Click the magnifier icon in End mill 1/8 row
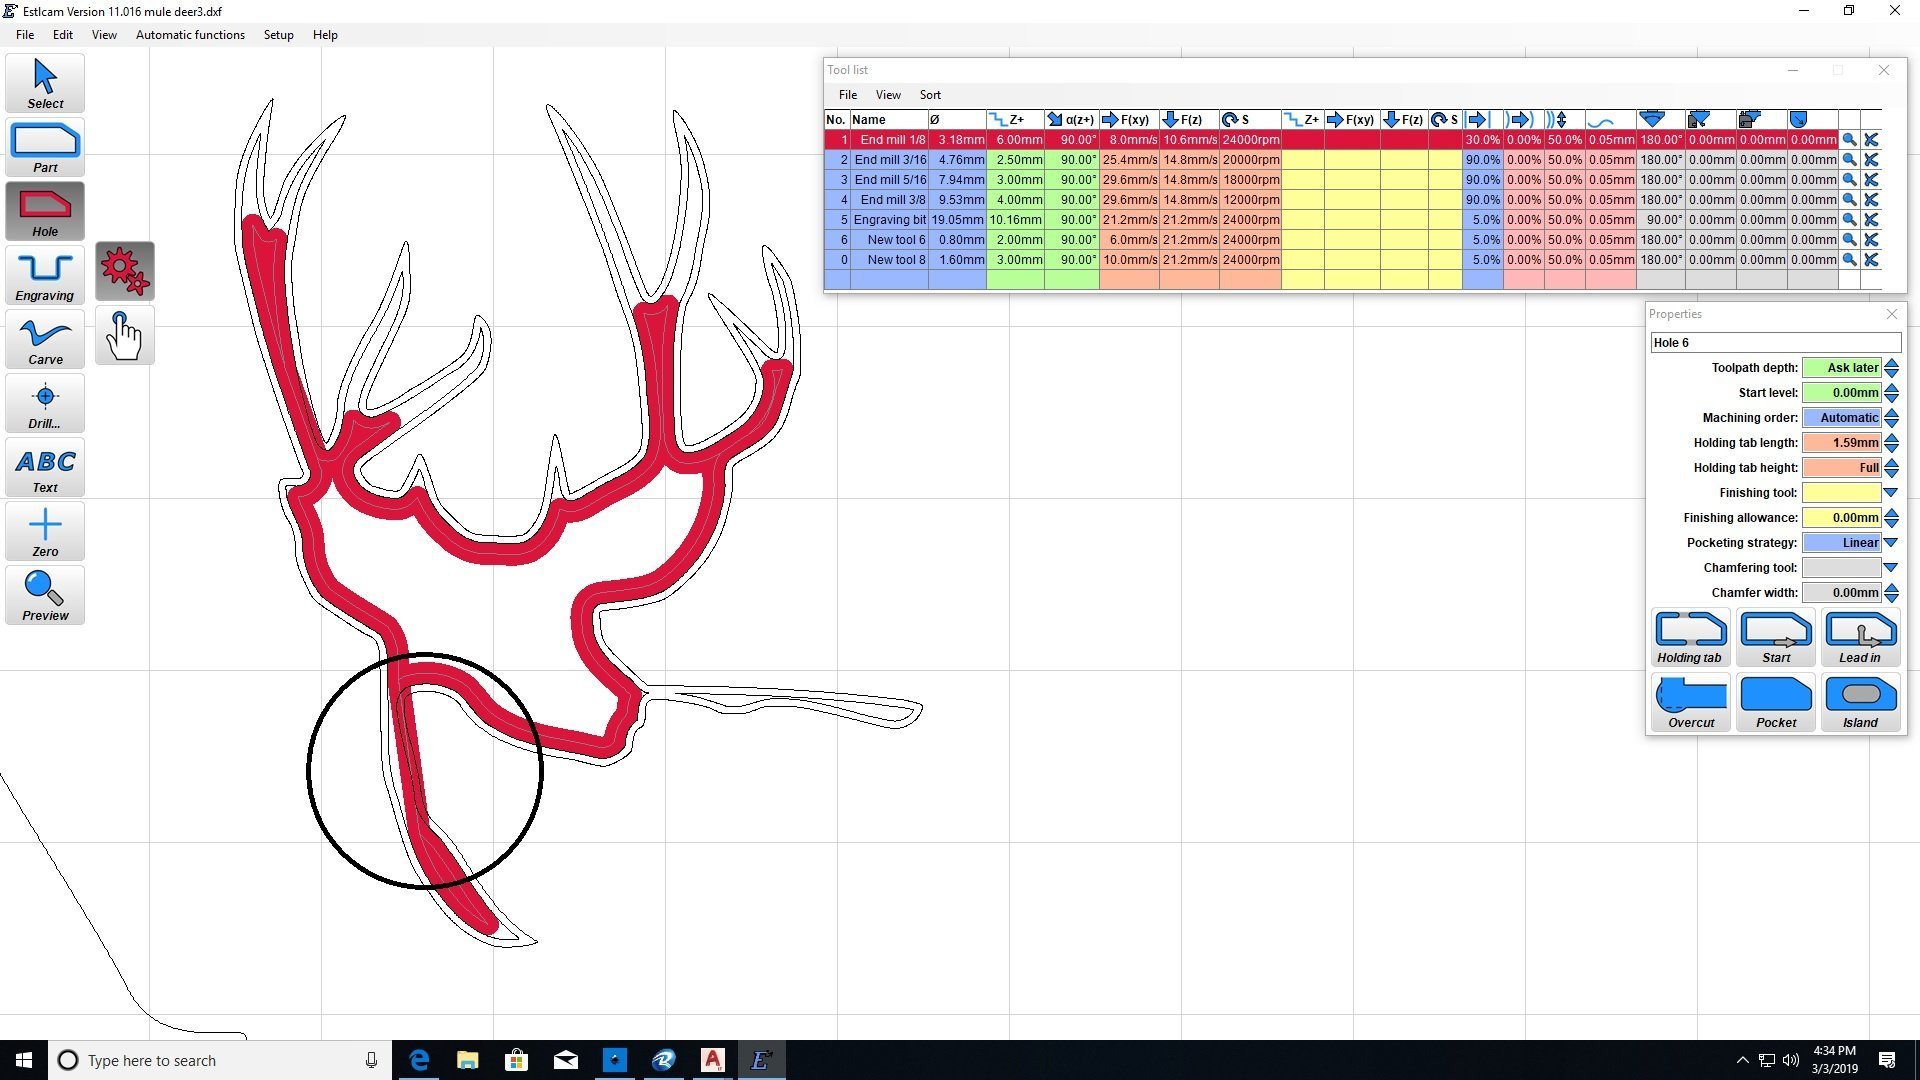Image resolution: width=1920 pixels, height=1080 pixels. click(1849, 140)
